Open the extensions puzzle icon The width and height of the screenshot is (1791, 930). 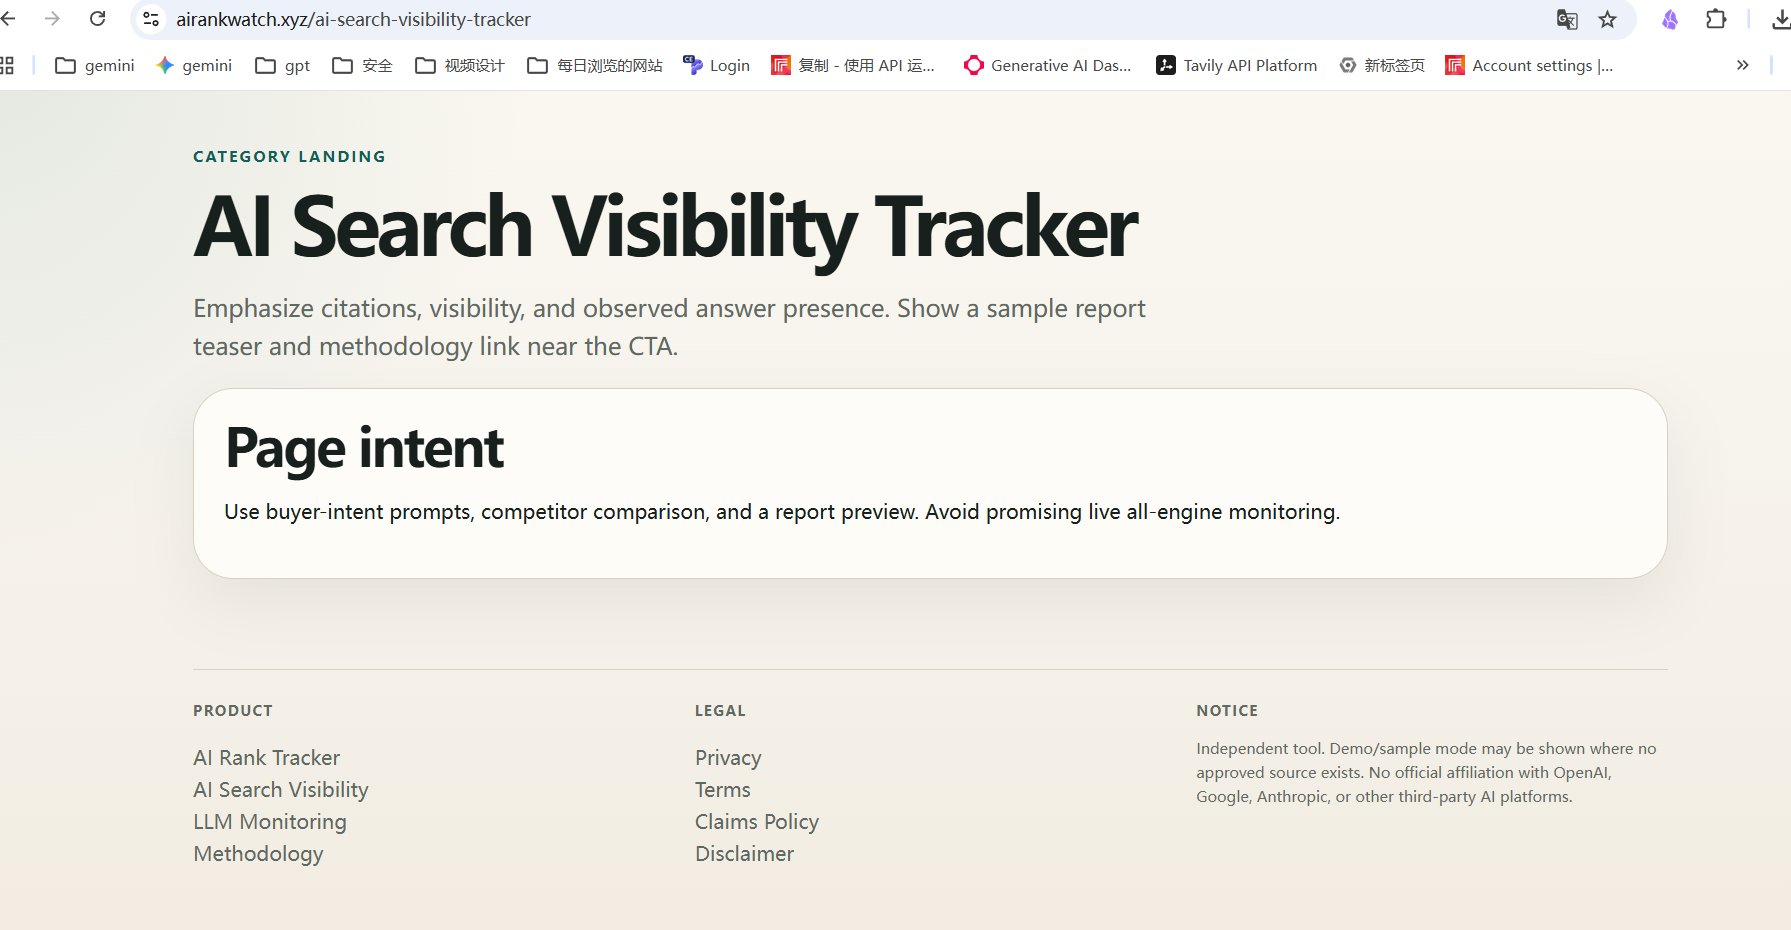click(1716, 19)
